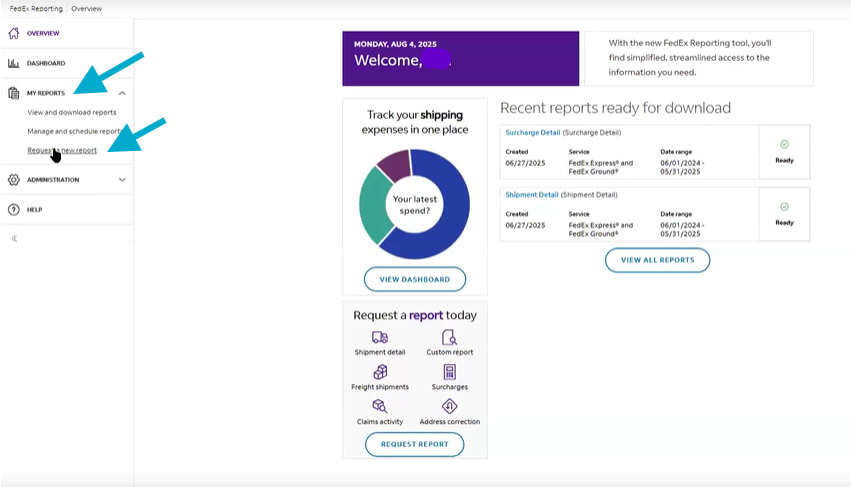
Task: Open the Freight shipments box icon
Action: (379, 372)
